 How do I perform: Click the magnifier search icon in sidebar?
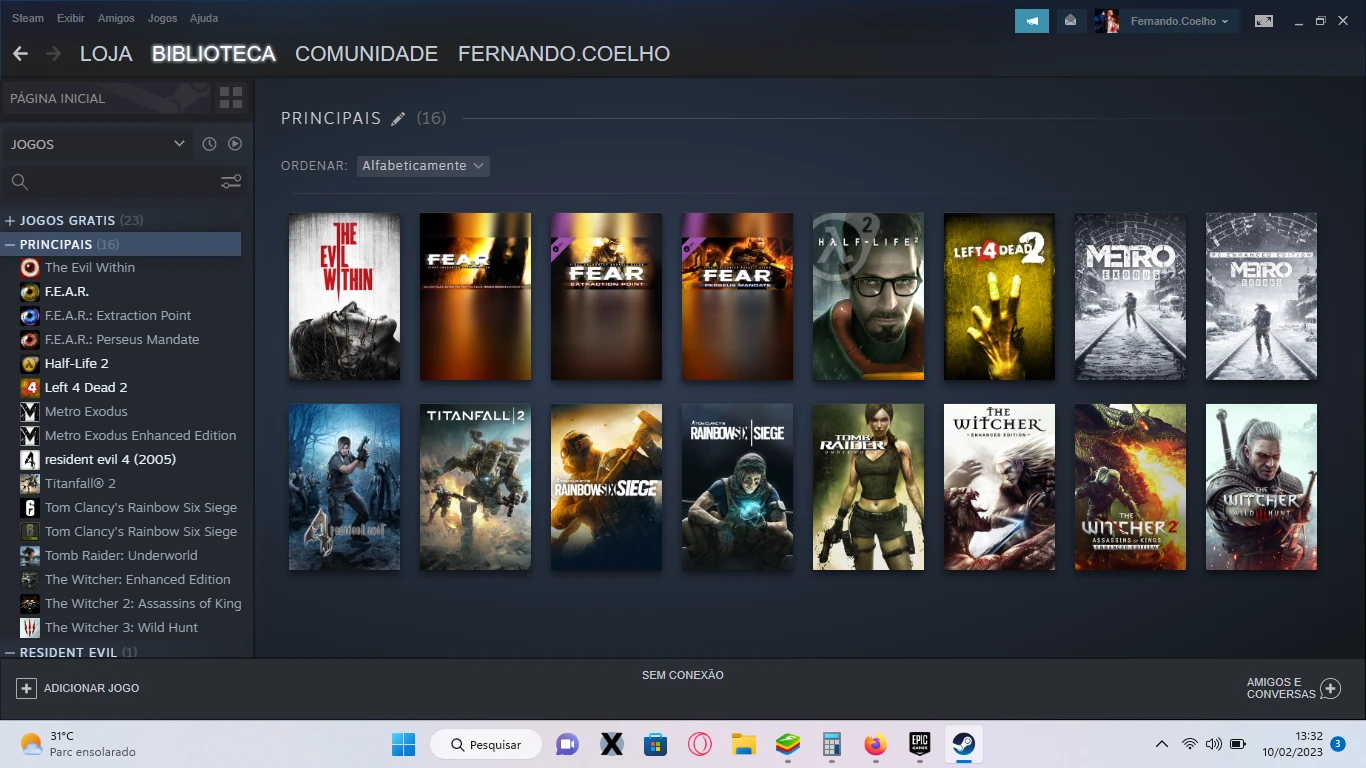point(19,182)
